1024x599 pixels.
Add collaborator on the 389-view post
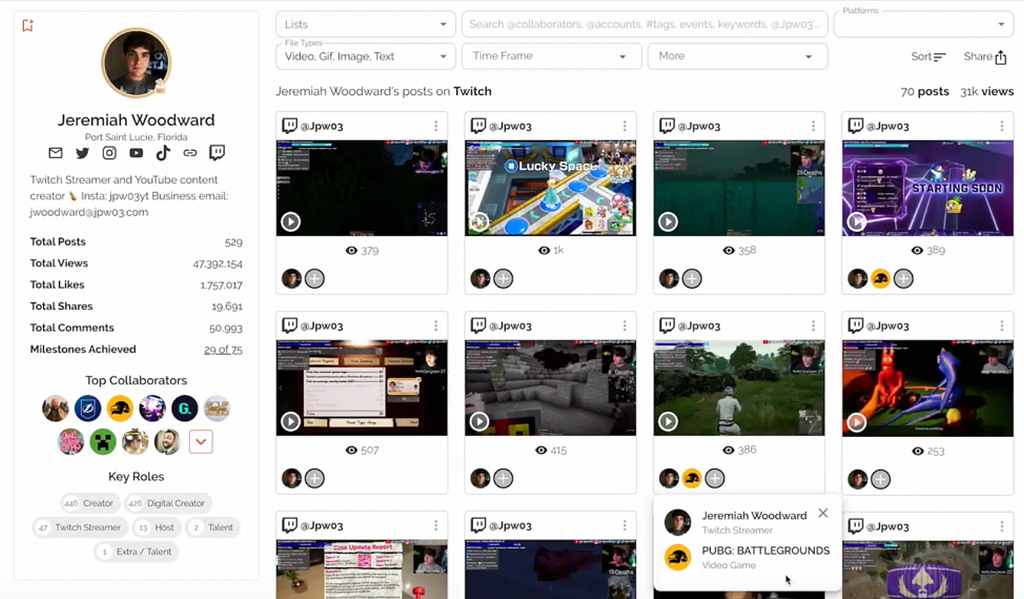tap(903, 279)
